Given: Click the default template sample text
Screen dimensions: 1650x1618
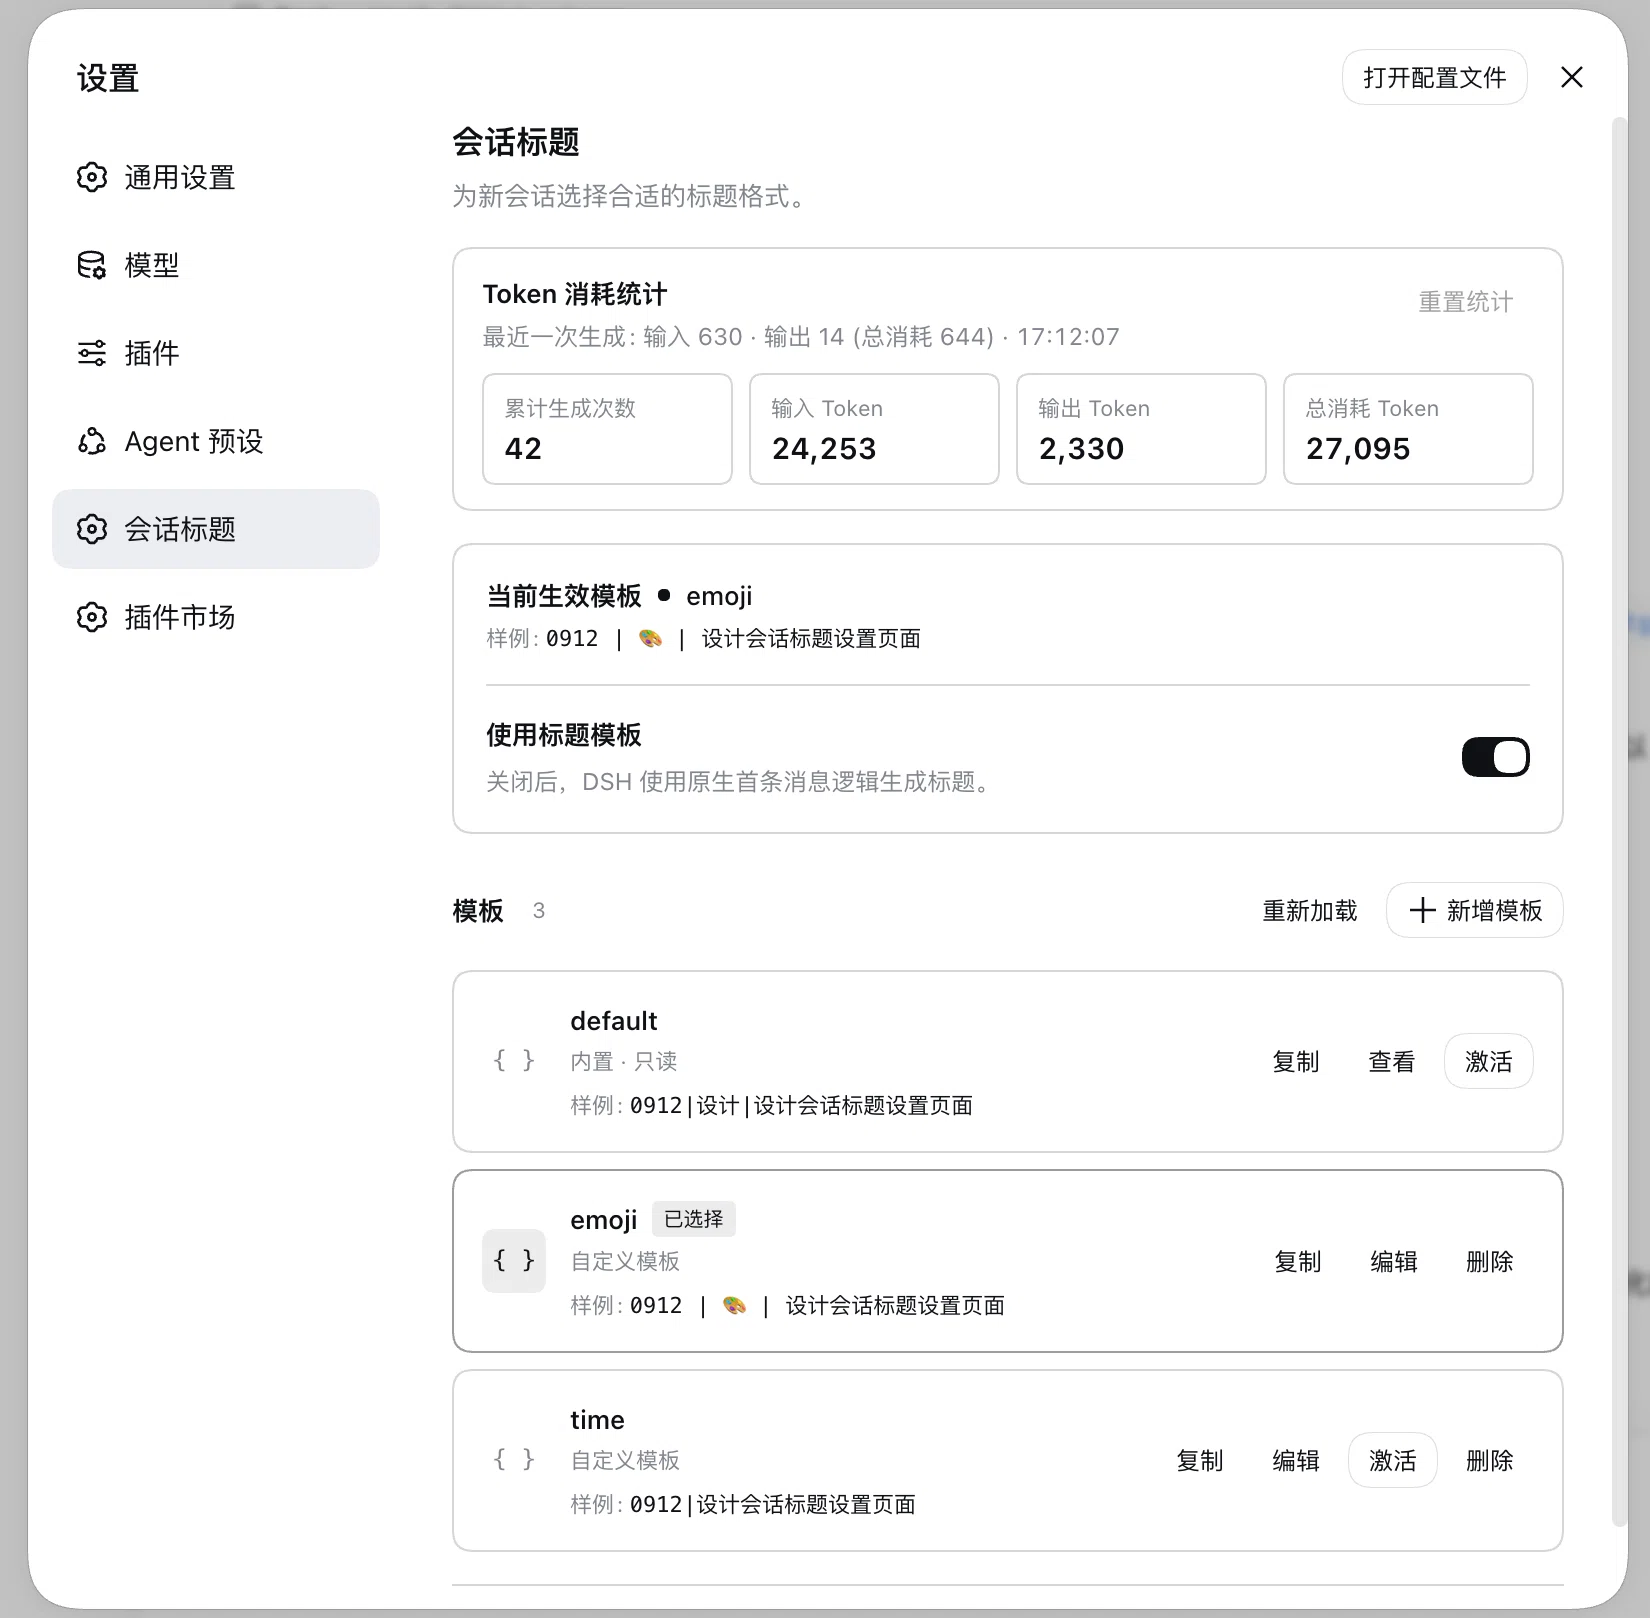Looking at the screenshot, I should pyautogui.click(x=771, y=1105).
